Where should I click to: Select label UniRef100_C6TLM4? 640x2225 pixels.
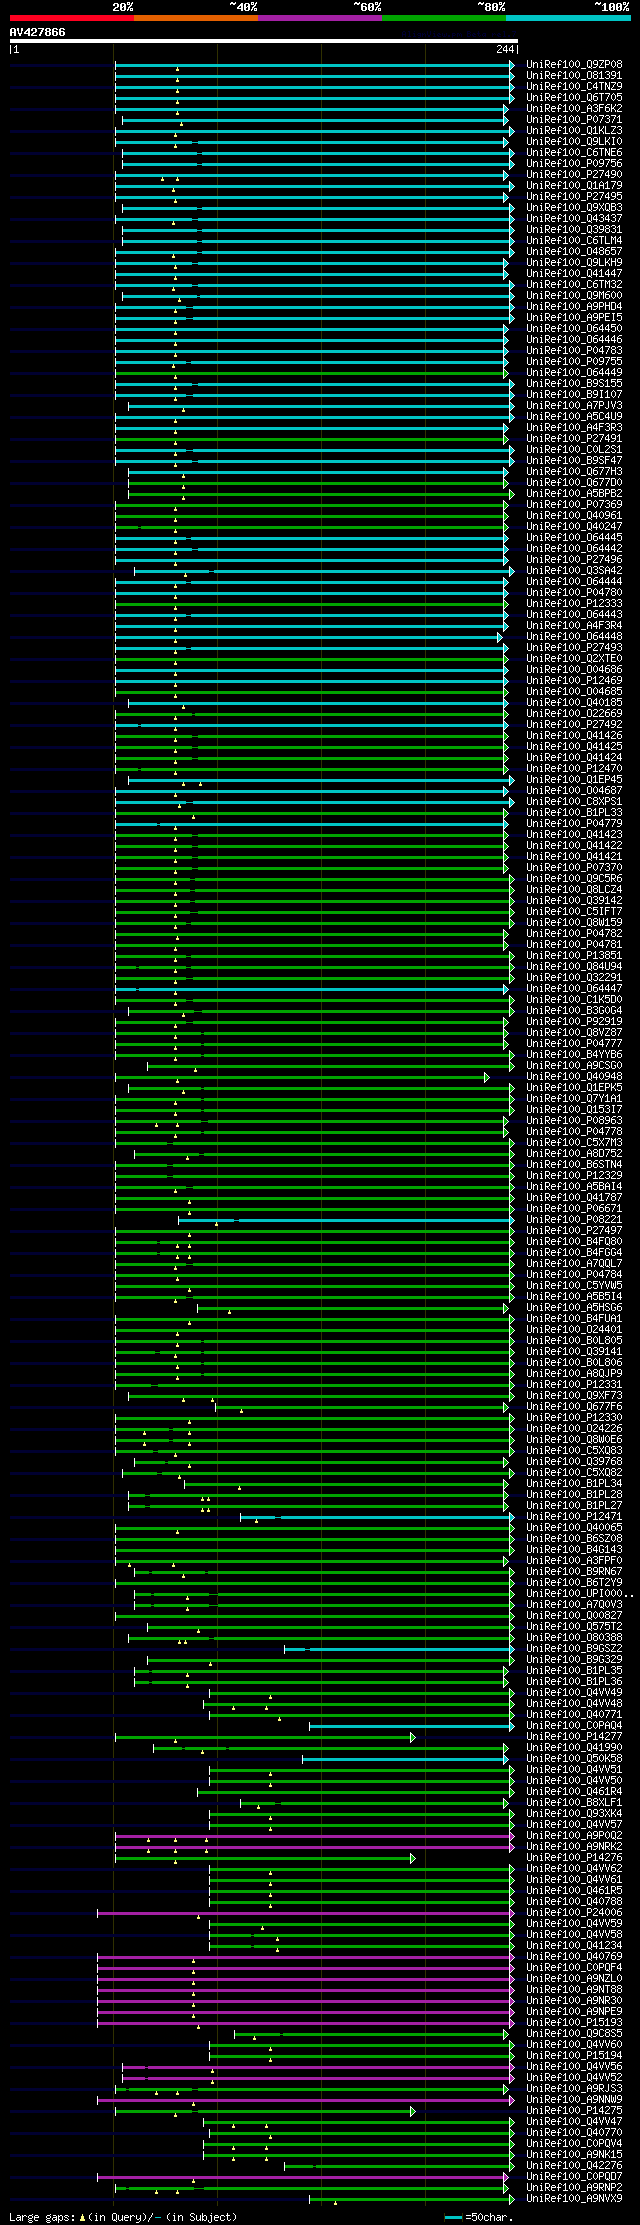pyautogui.click(x=574, y=241)
